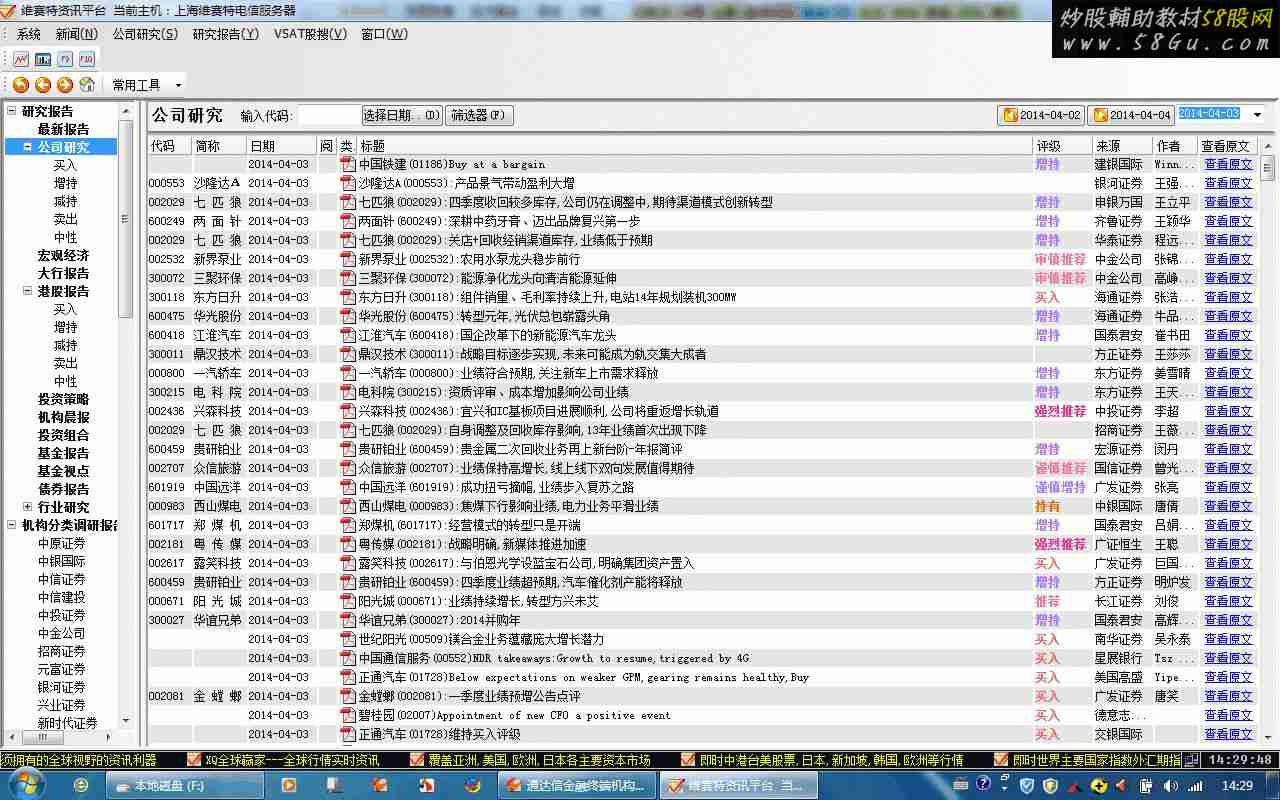This screenshot has width=1280, height=800.
Task: Collapse the 机构分类调研报告 tree node
Action: (12, 525)
